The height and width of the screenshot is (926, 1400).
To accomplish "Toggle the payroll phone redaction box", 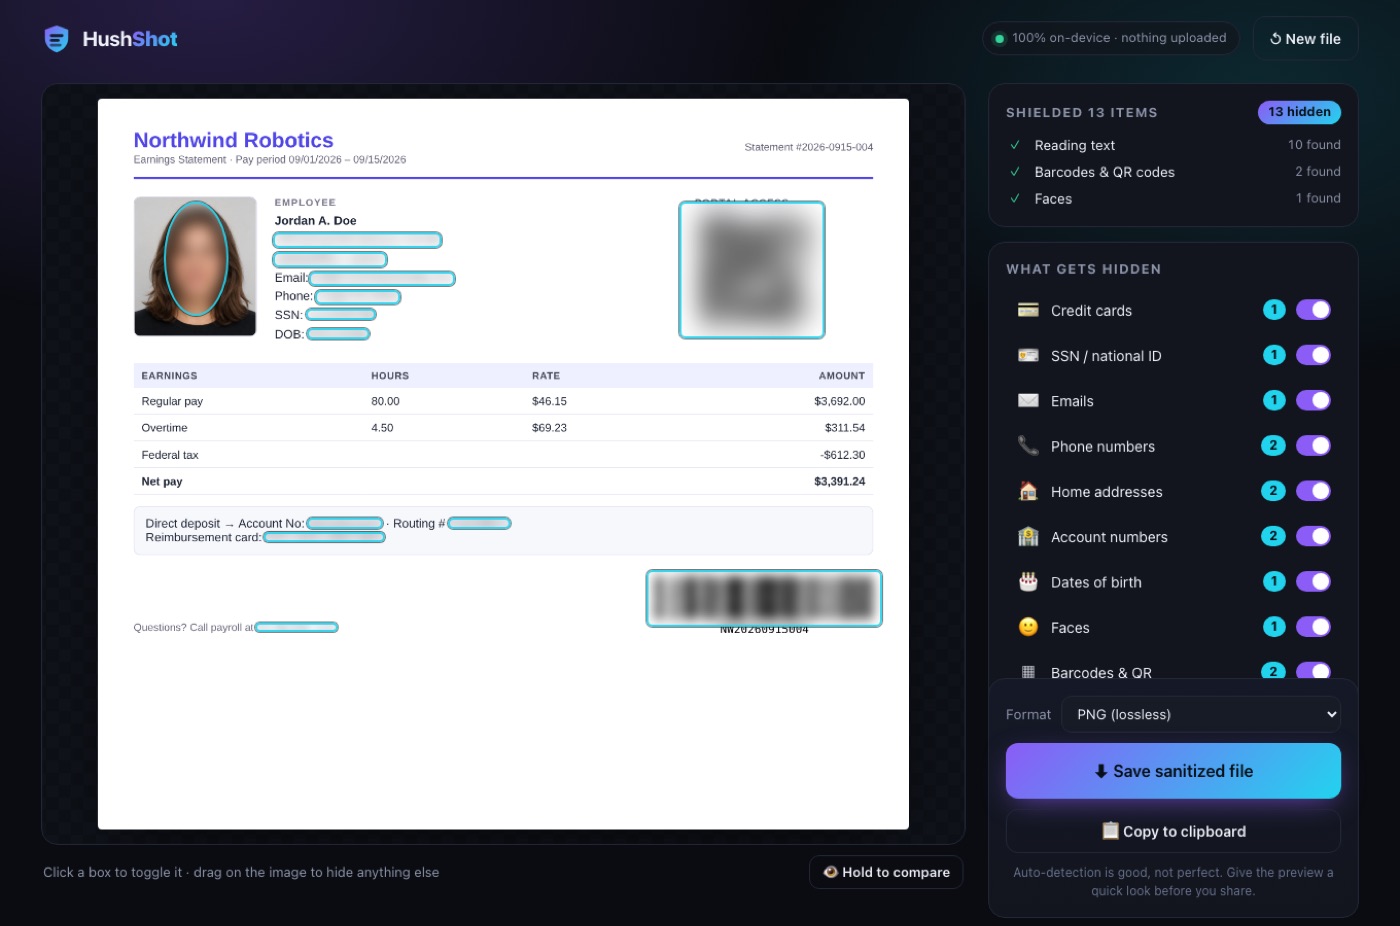I will pos(296,628).
